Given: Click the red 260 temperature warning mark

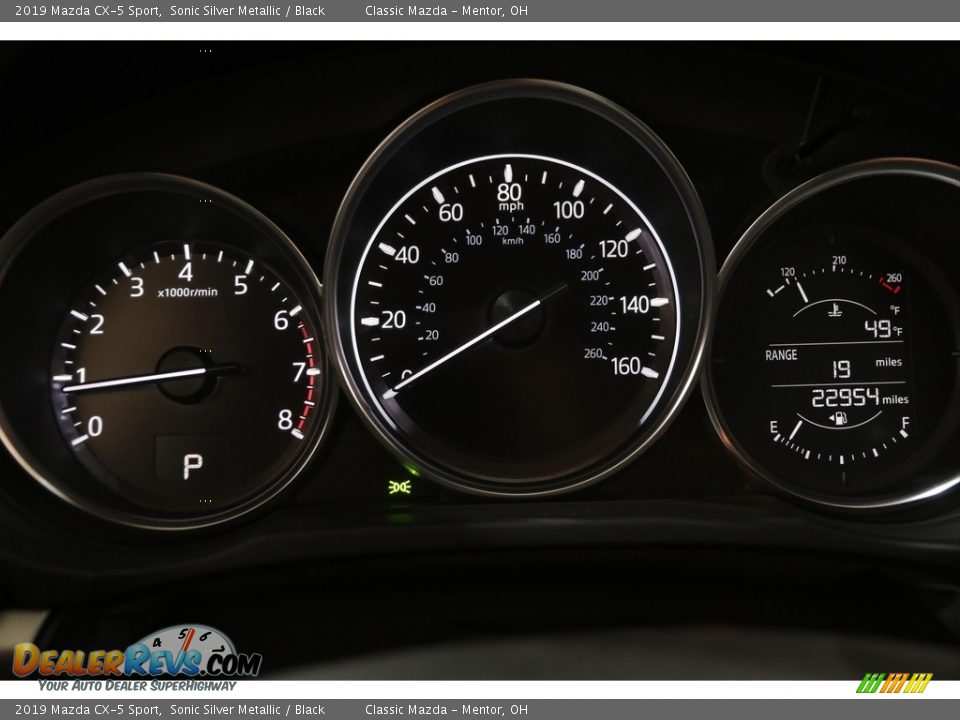Looking at the screenshot, I should tap(891, 281).
